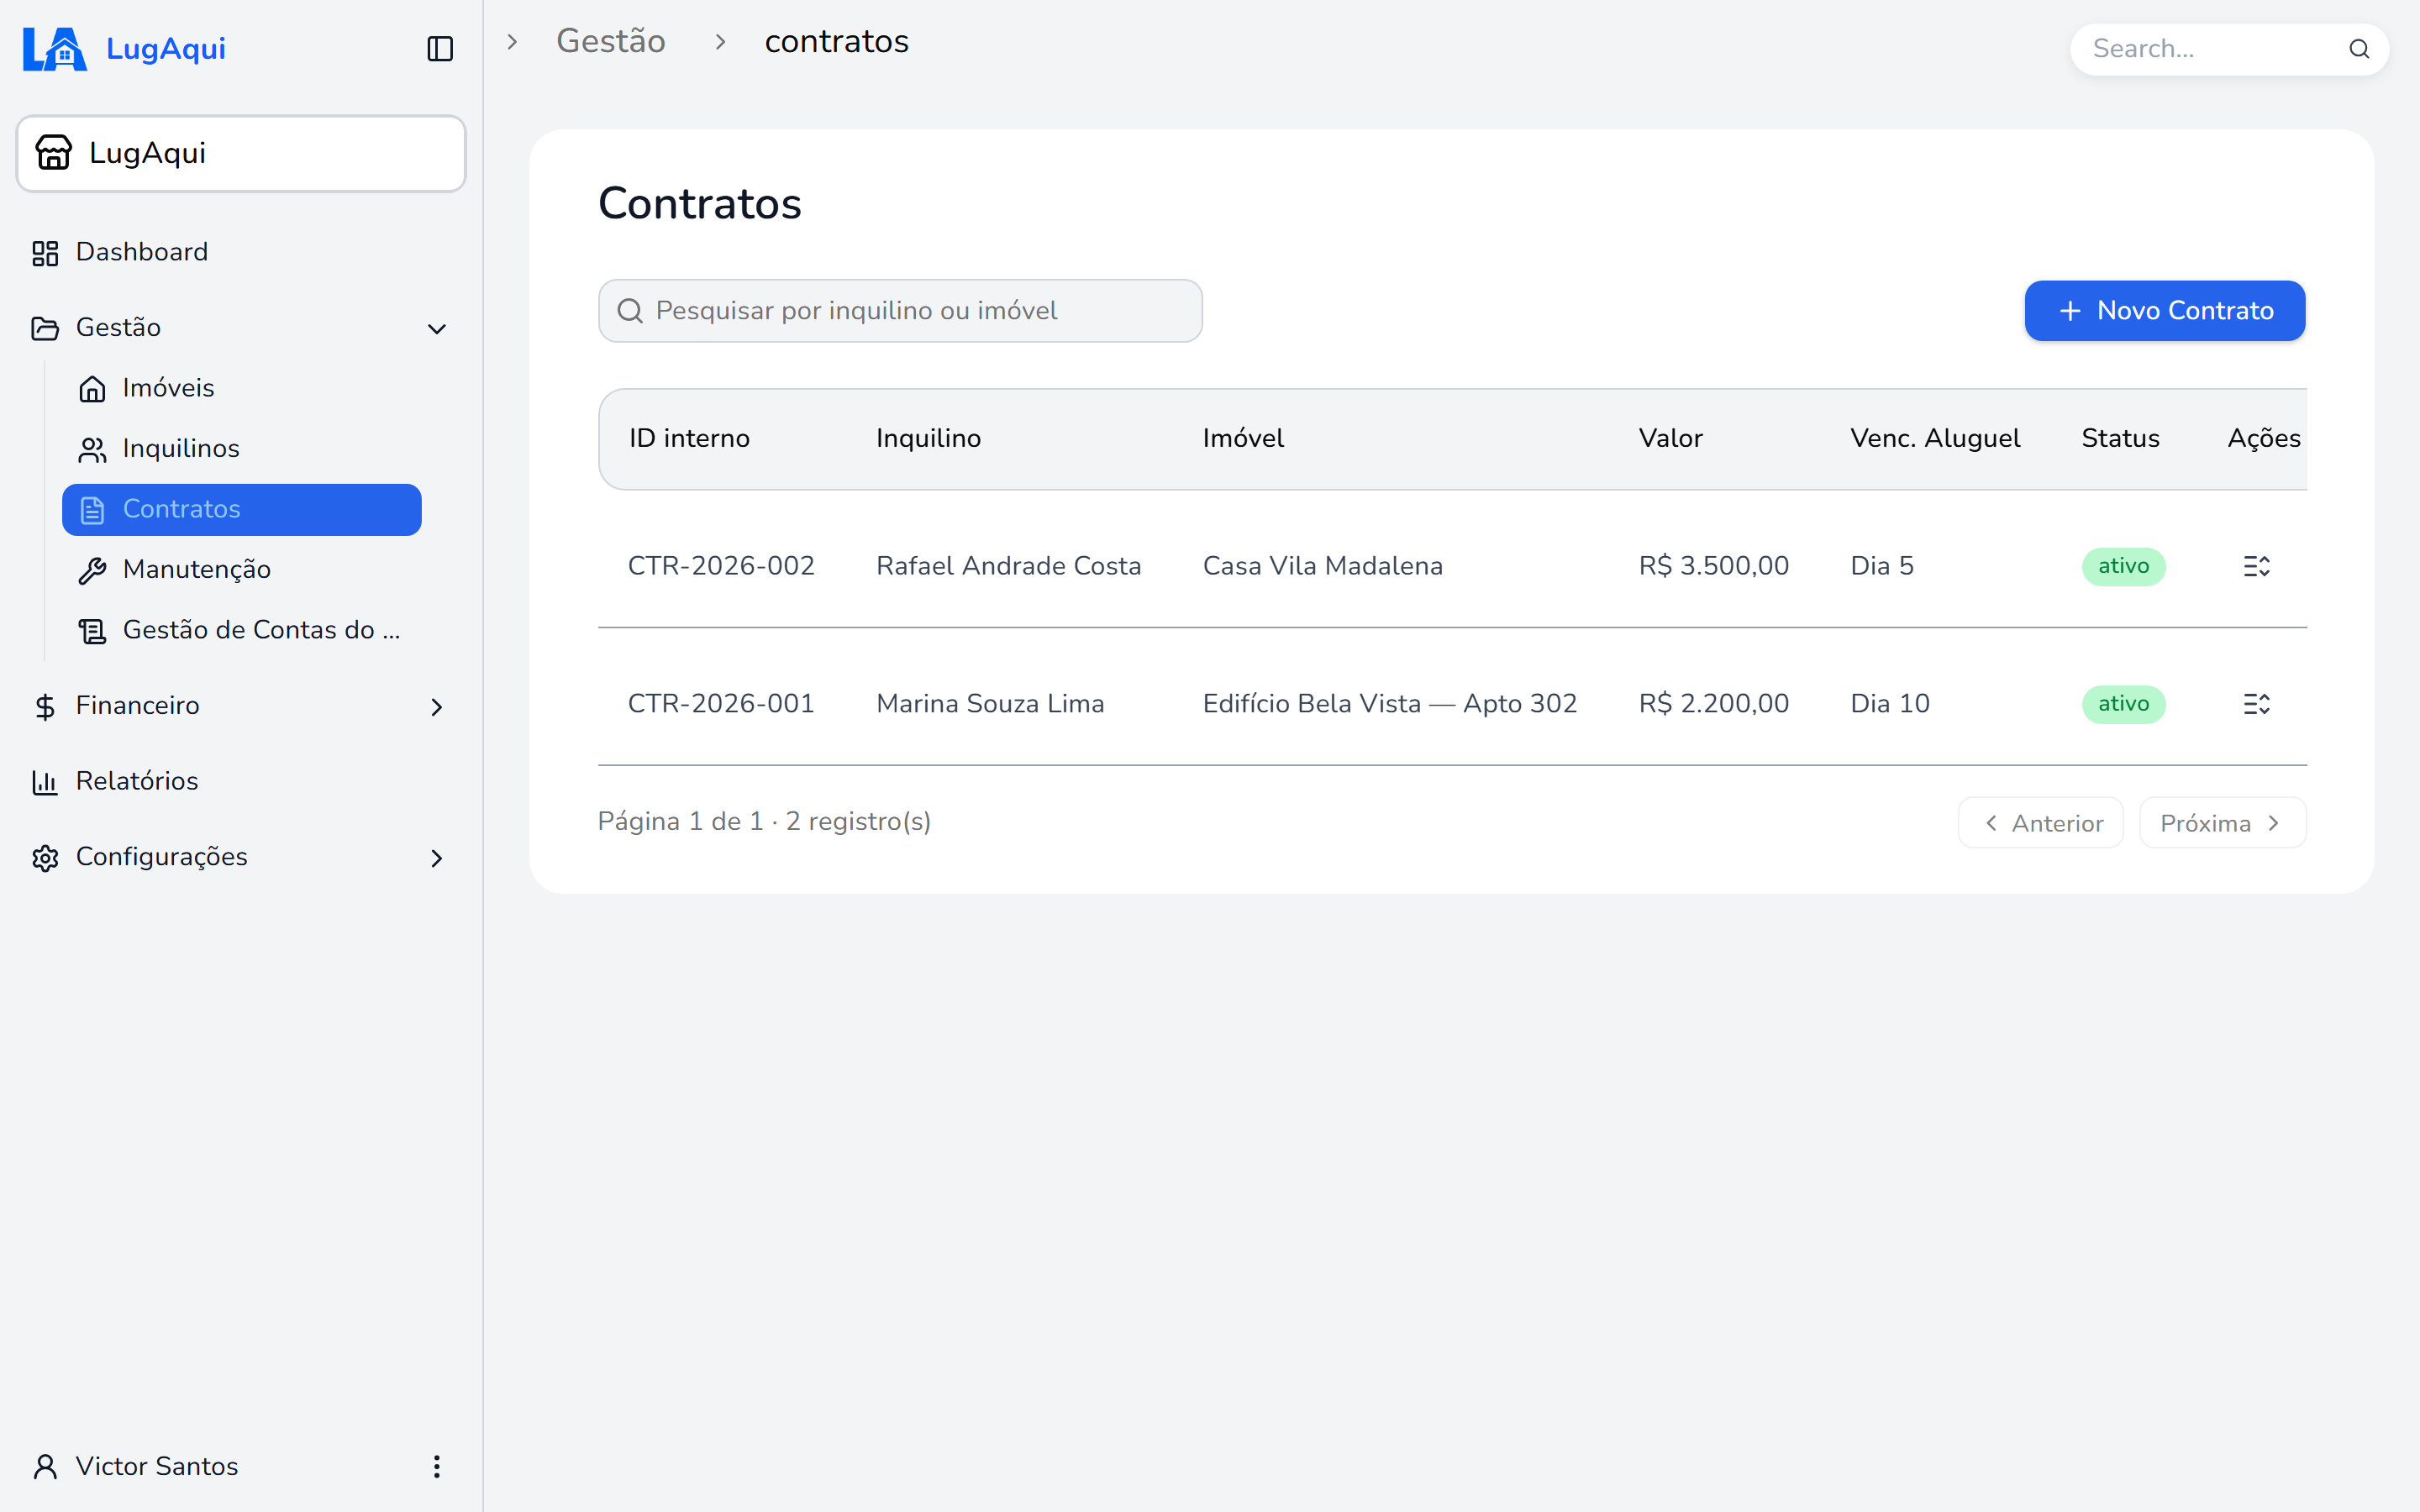The image size is (2420, 1512).
Task: Click the Venc. Aluguel column header
Action: coord(1935,439)
